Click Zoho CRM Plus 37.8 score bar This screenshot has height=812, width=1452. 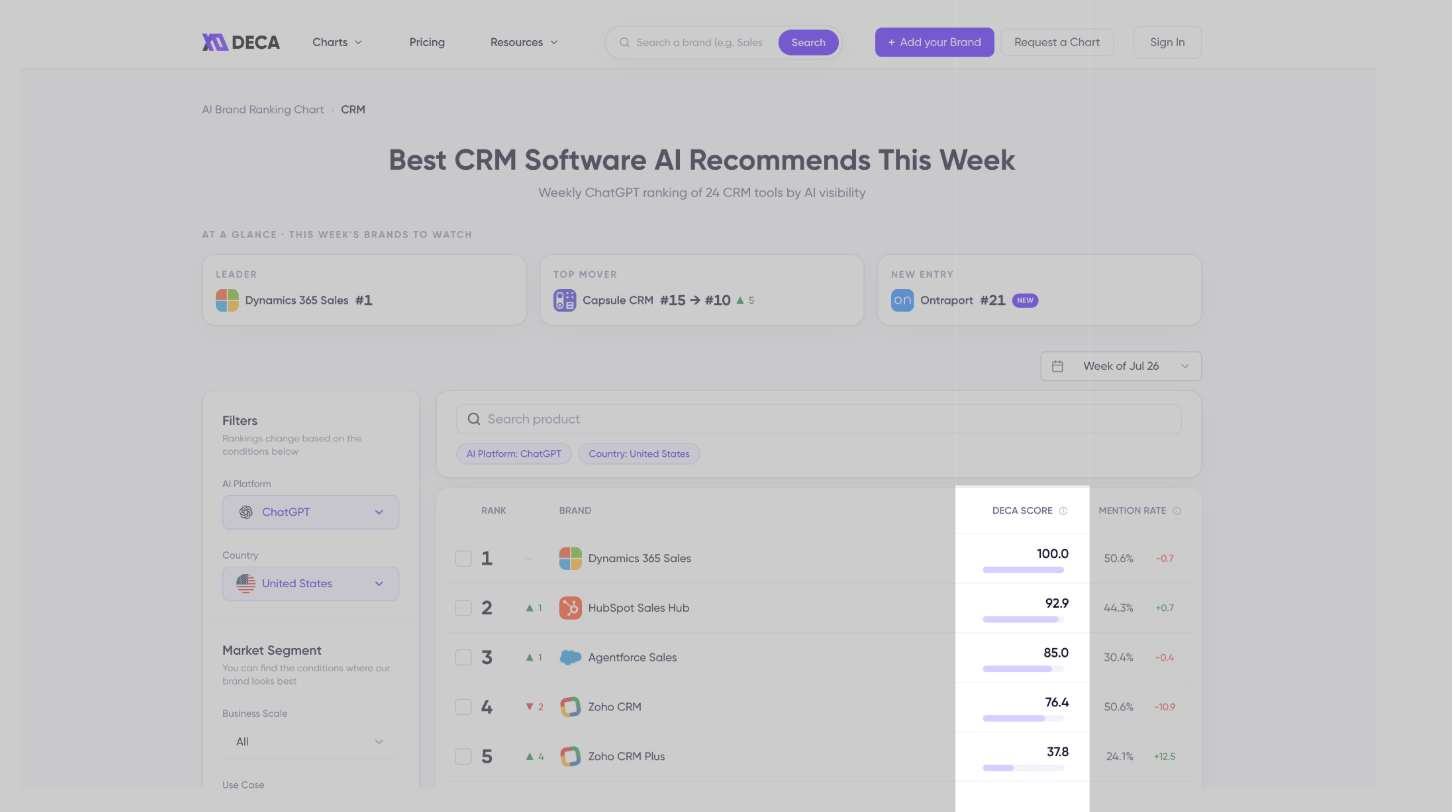coord(1023,768)
